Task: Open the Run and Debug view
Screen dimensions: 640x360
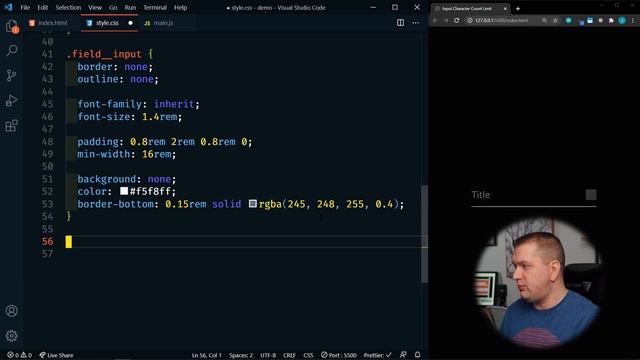Action: point(11,100)
